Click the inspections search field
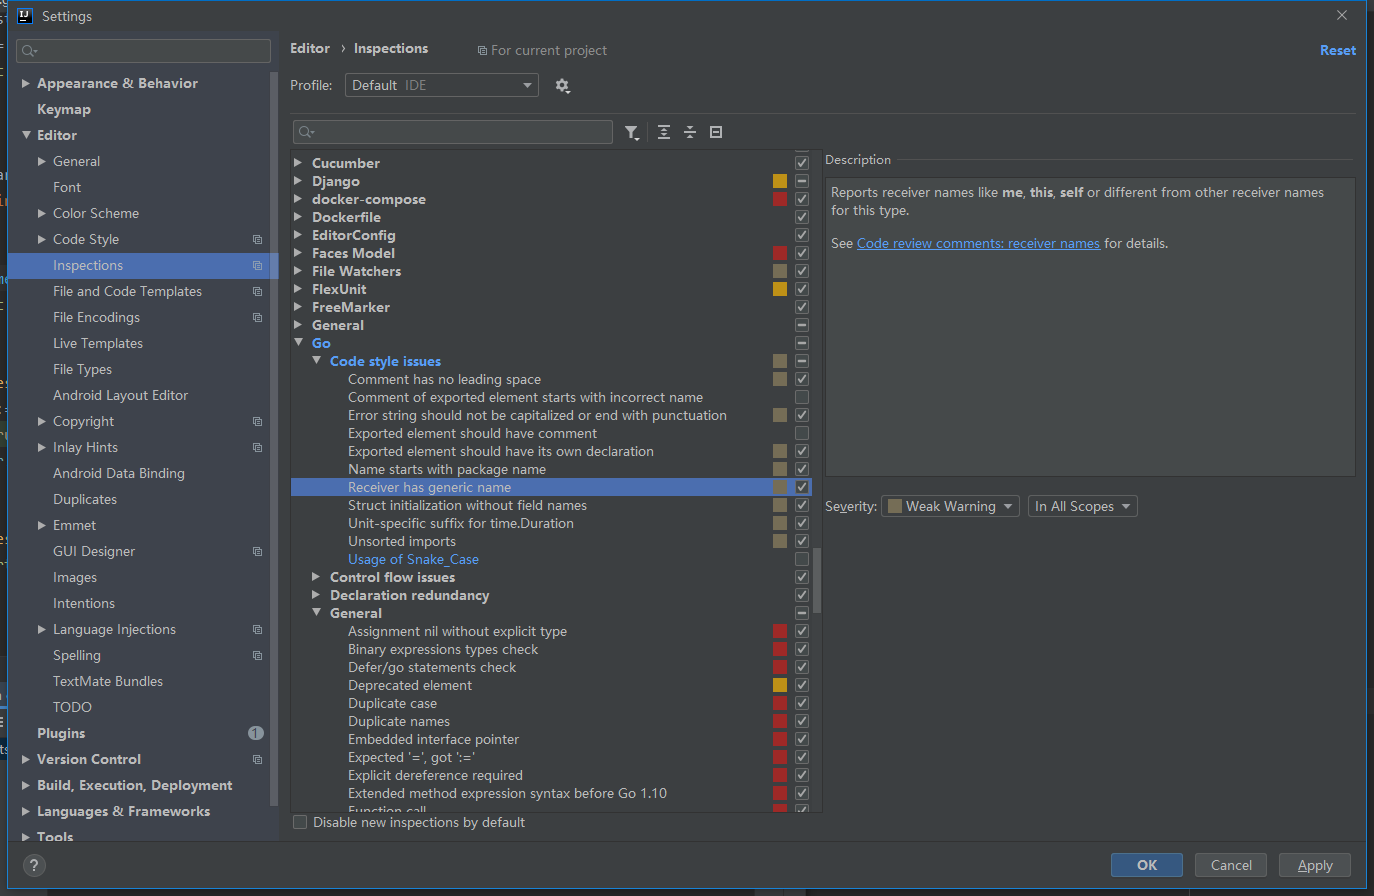 click(x=453, y=132)
